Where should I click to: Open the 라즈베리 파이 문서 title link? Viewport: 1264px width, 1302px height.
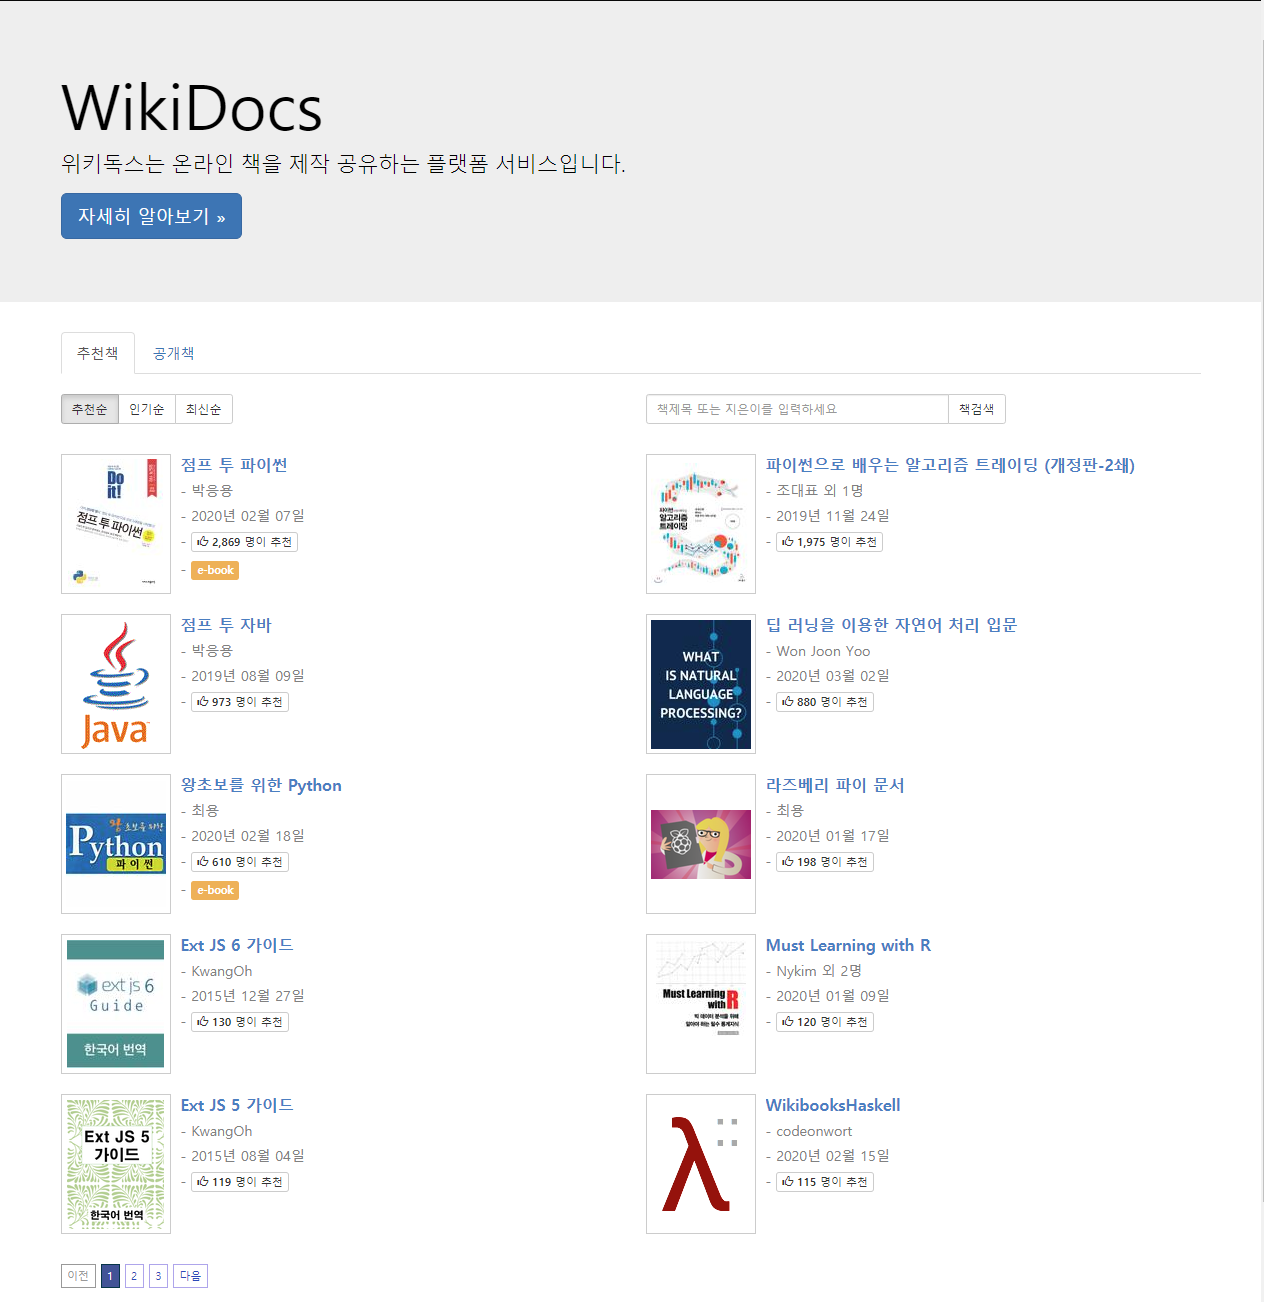pyautogui.click(x=835, y=785)
